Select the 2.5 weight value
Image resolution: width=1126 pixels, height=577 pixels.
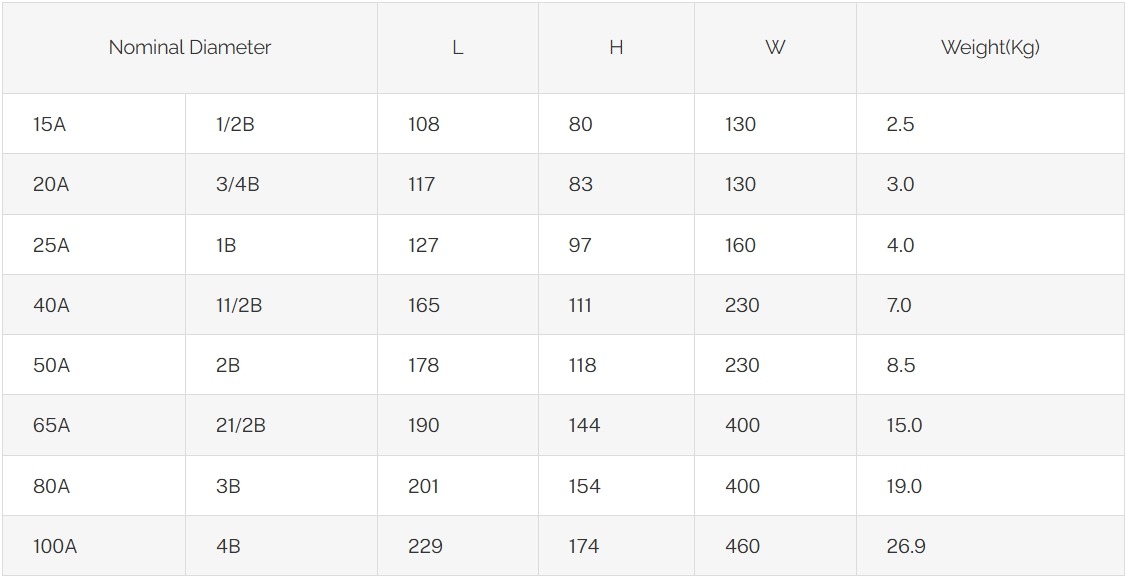[x=900, y=125]
